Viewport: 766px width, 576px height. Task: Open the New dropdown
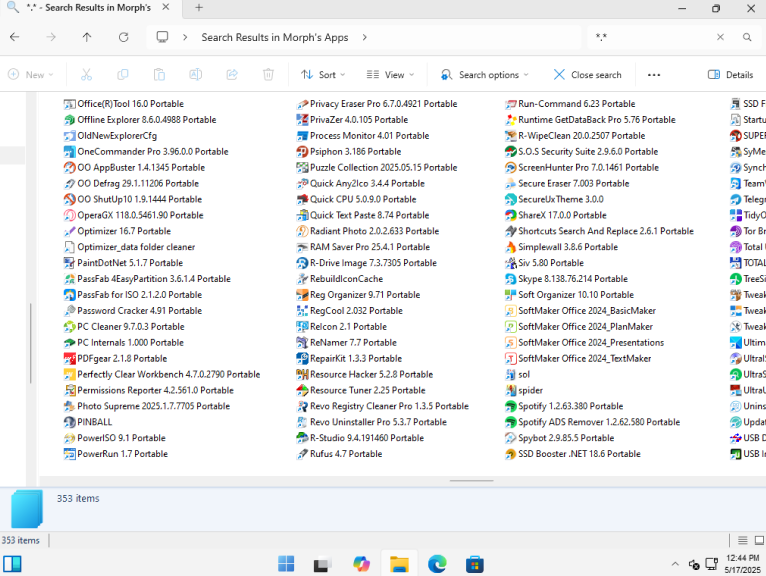tap(31, 75)
